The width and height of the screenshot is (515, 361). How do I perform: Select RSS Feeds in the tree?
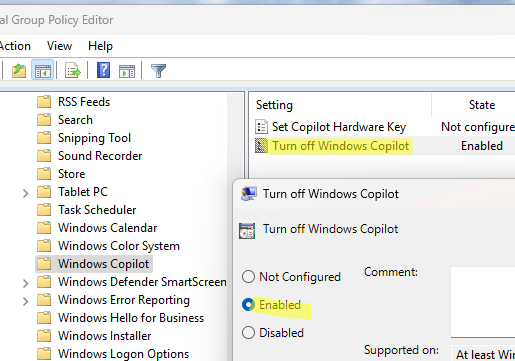pos(84,102)
